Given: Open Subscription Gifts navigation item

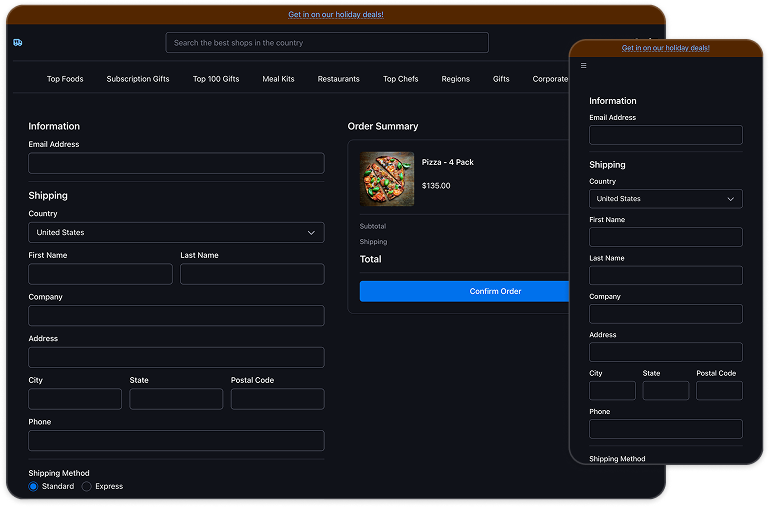Looking at the screenshot, I should 138,79.
